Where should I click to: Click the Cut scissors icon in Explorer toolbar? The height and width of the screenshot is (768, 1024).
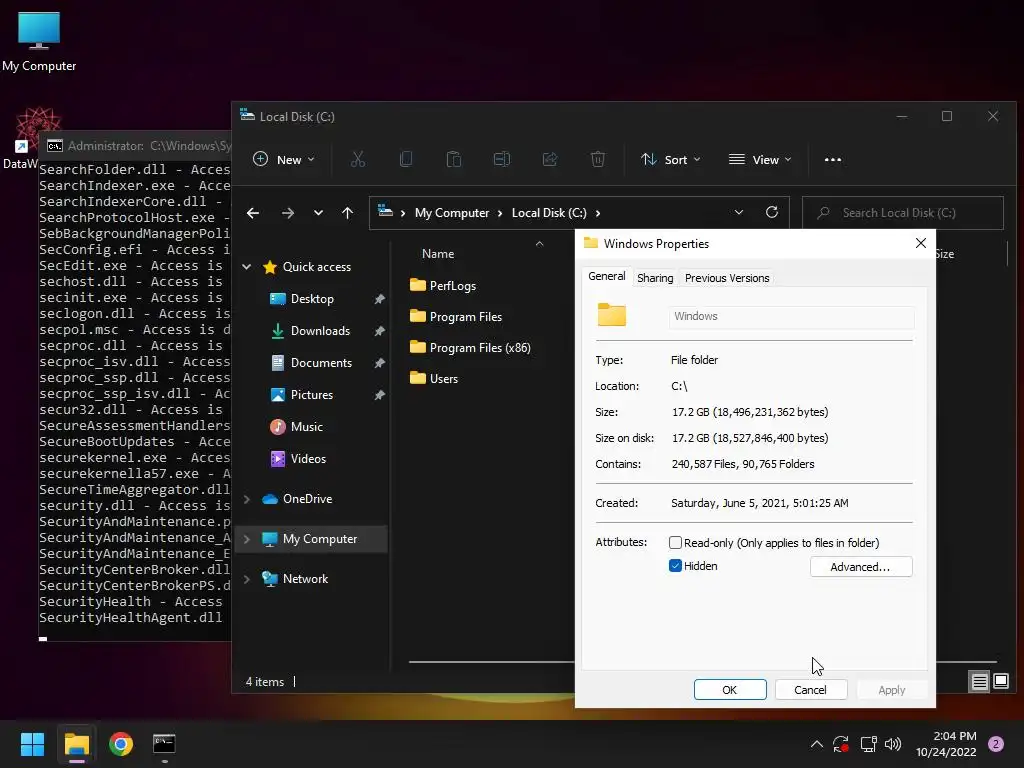[x=358, y=159]
